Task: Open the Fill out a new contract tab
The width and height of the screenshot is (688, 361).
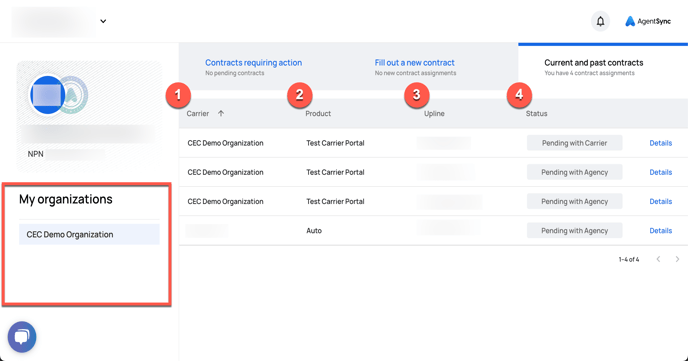Action: click(415, 63)
